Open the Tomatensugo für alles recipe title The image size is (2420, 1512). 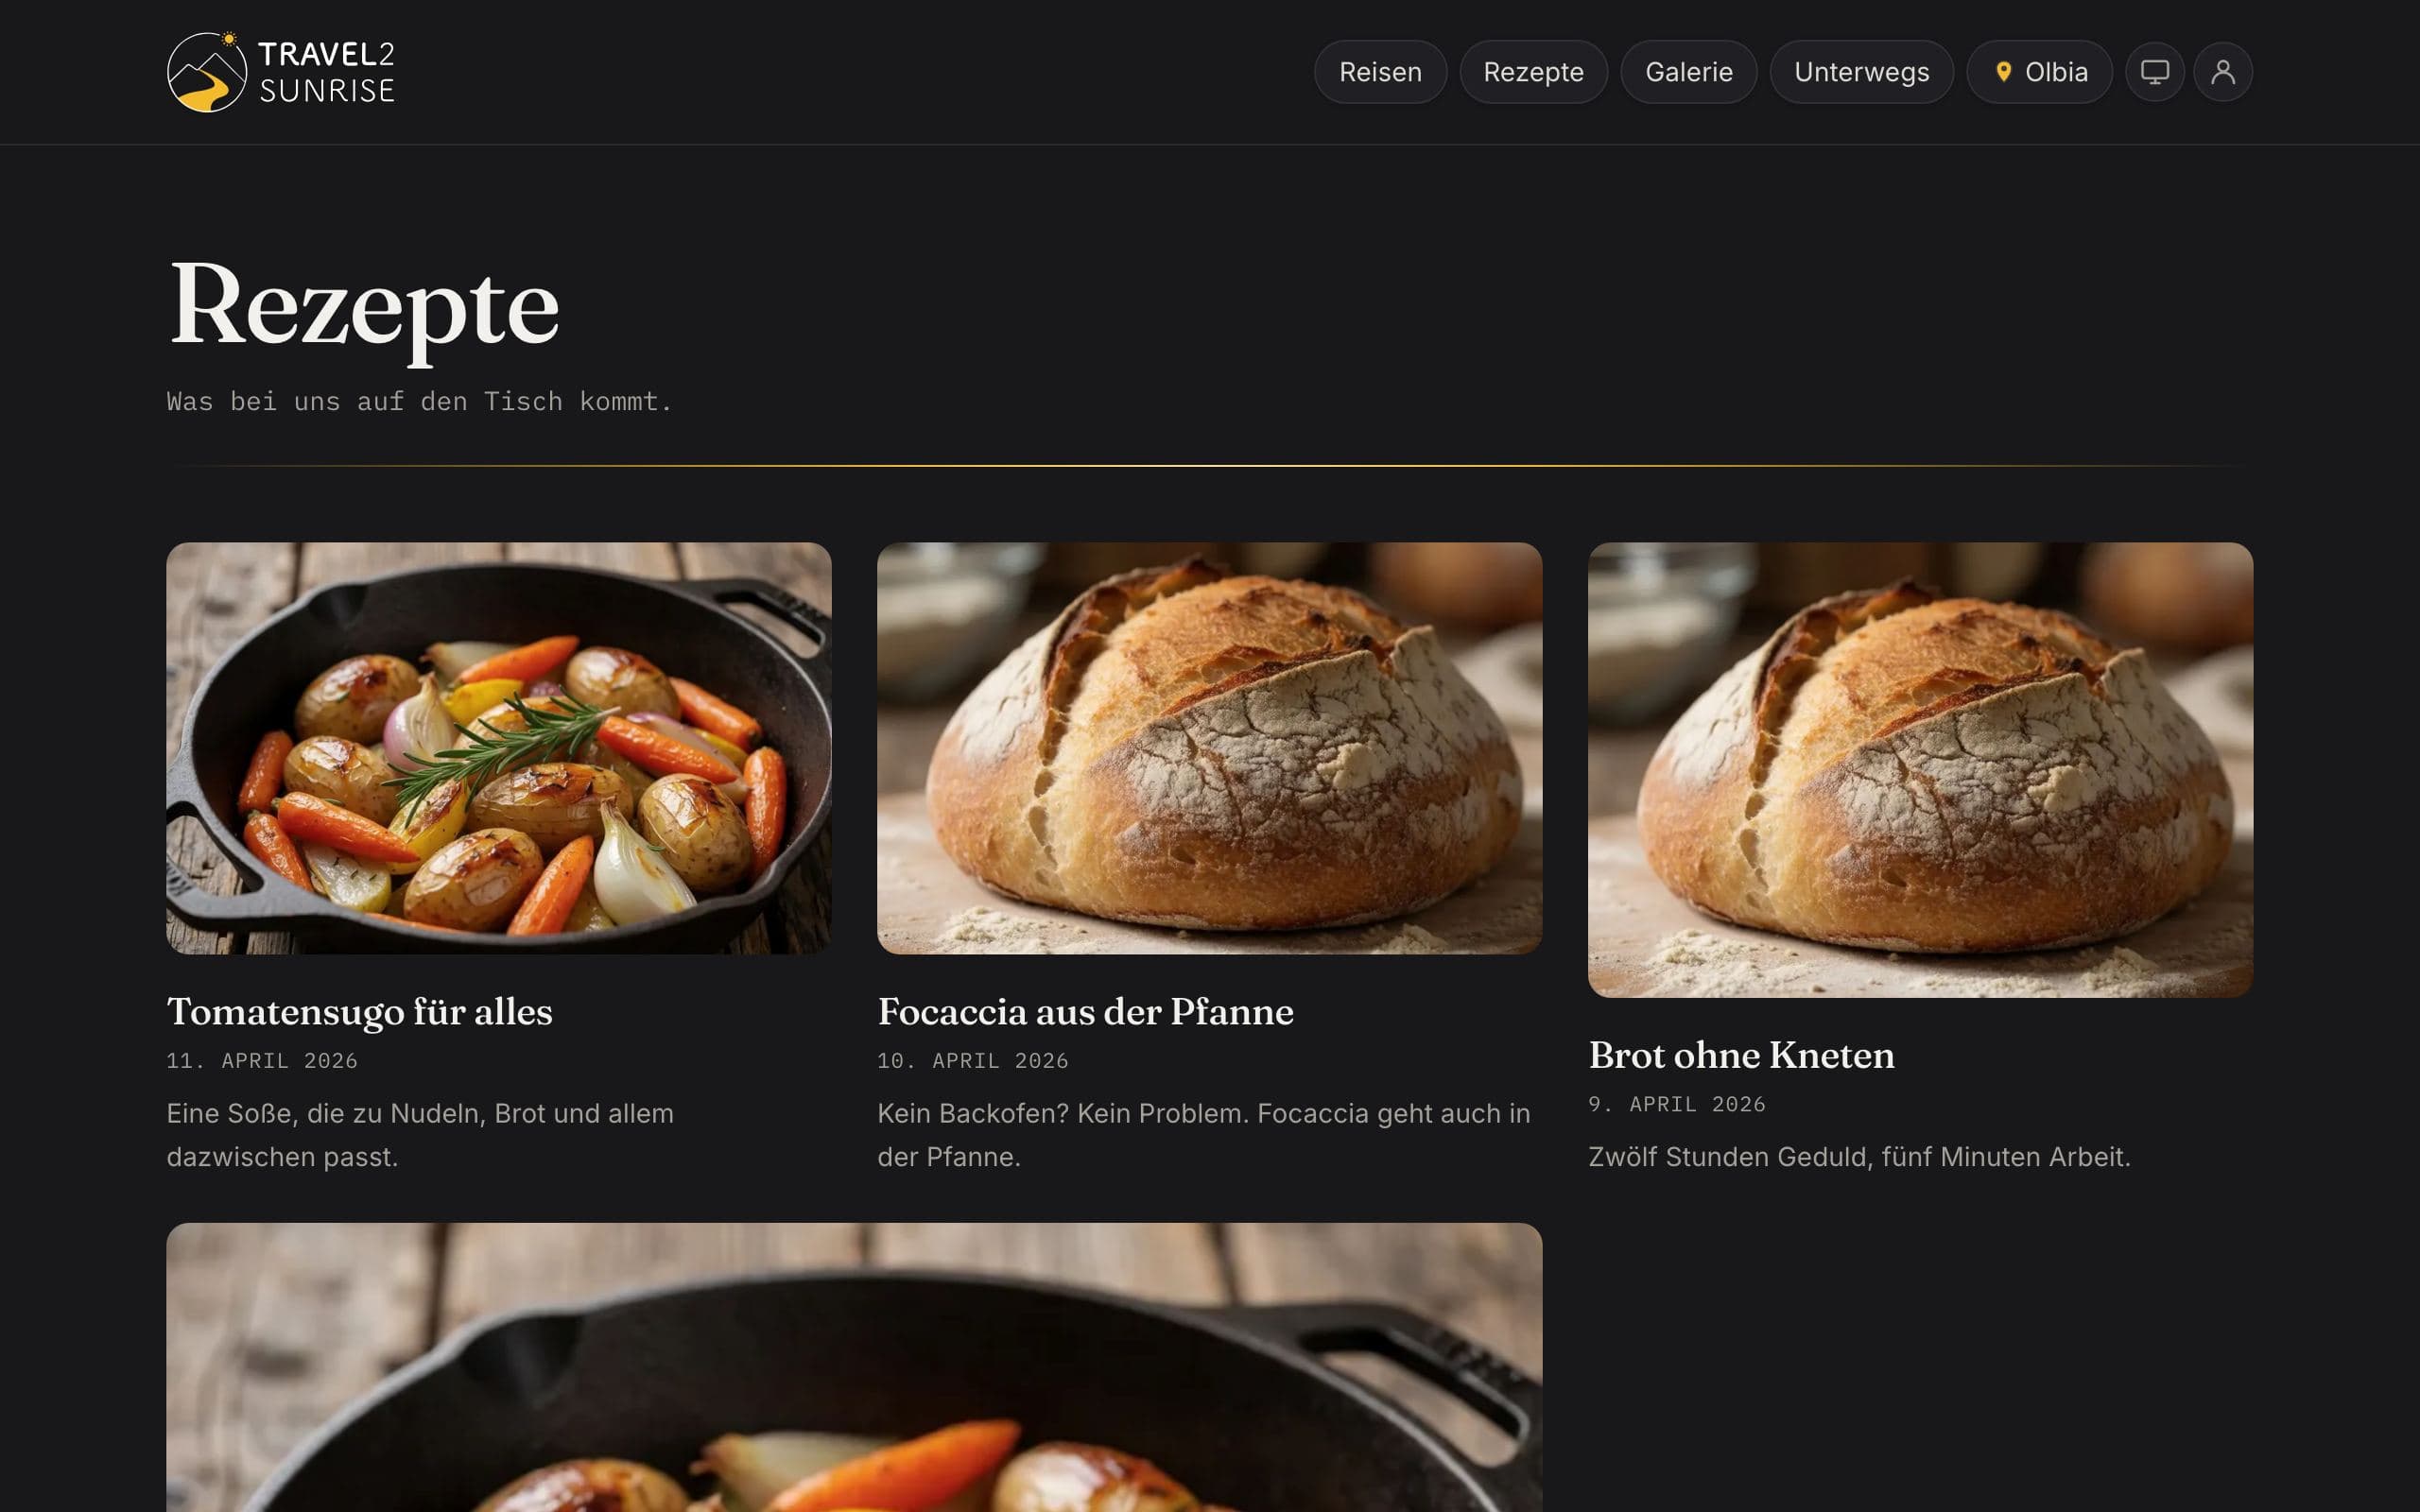click(359, 1011)
